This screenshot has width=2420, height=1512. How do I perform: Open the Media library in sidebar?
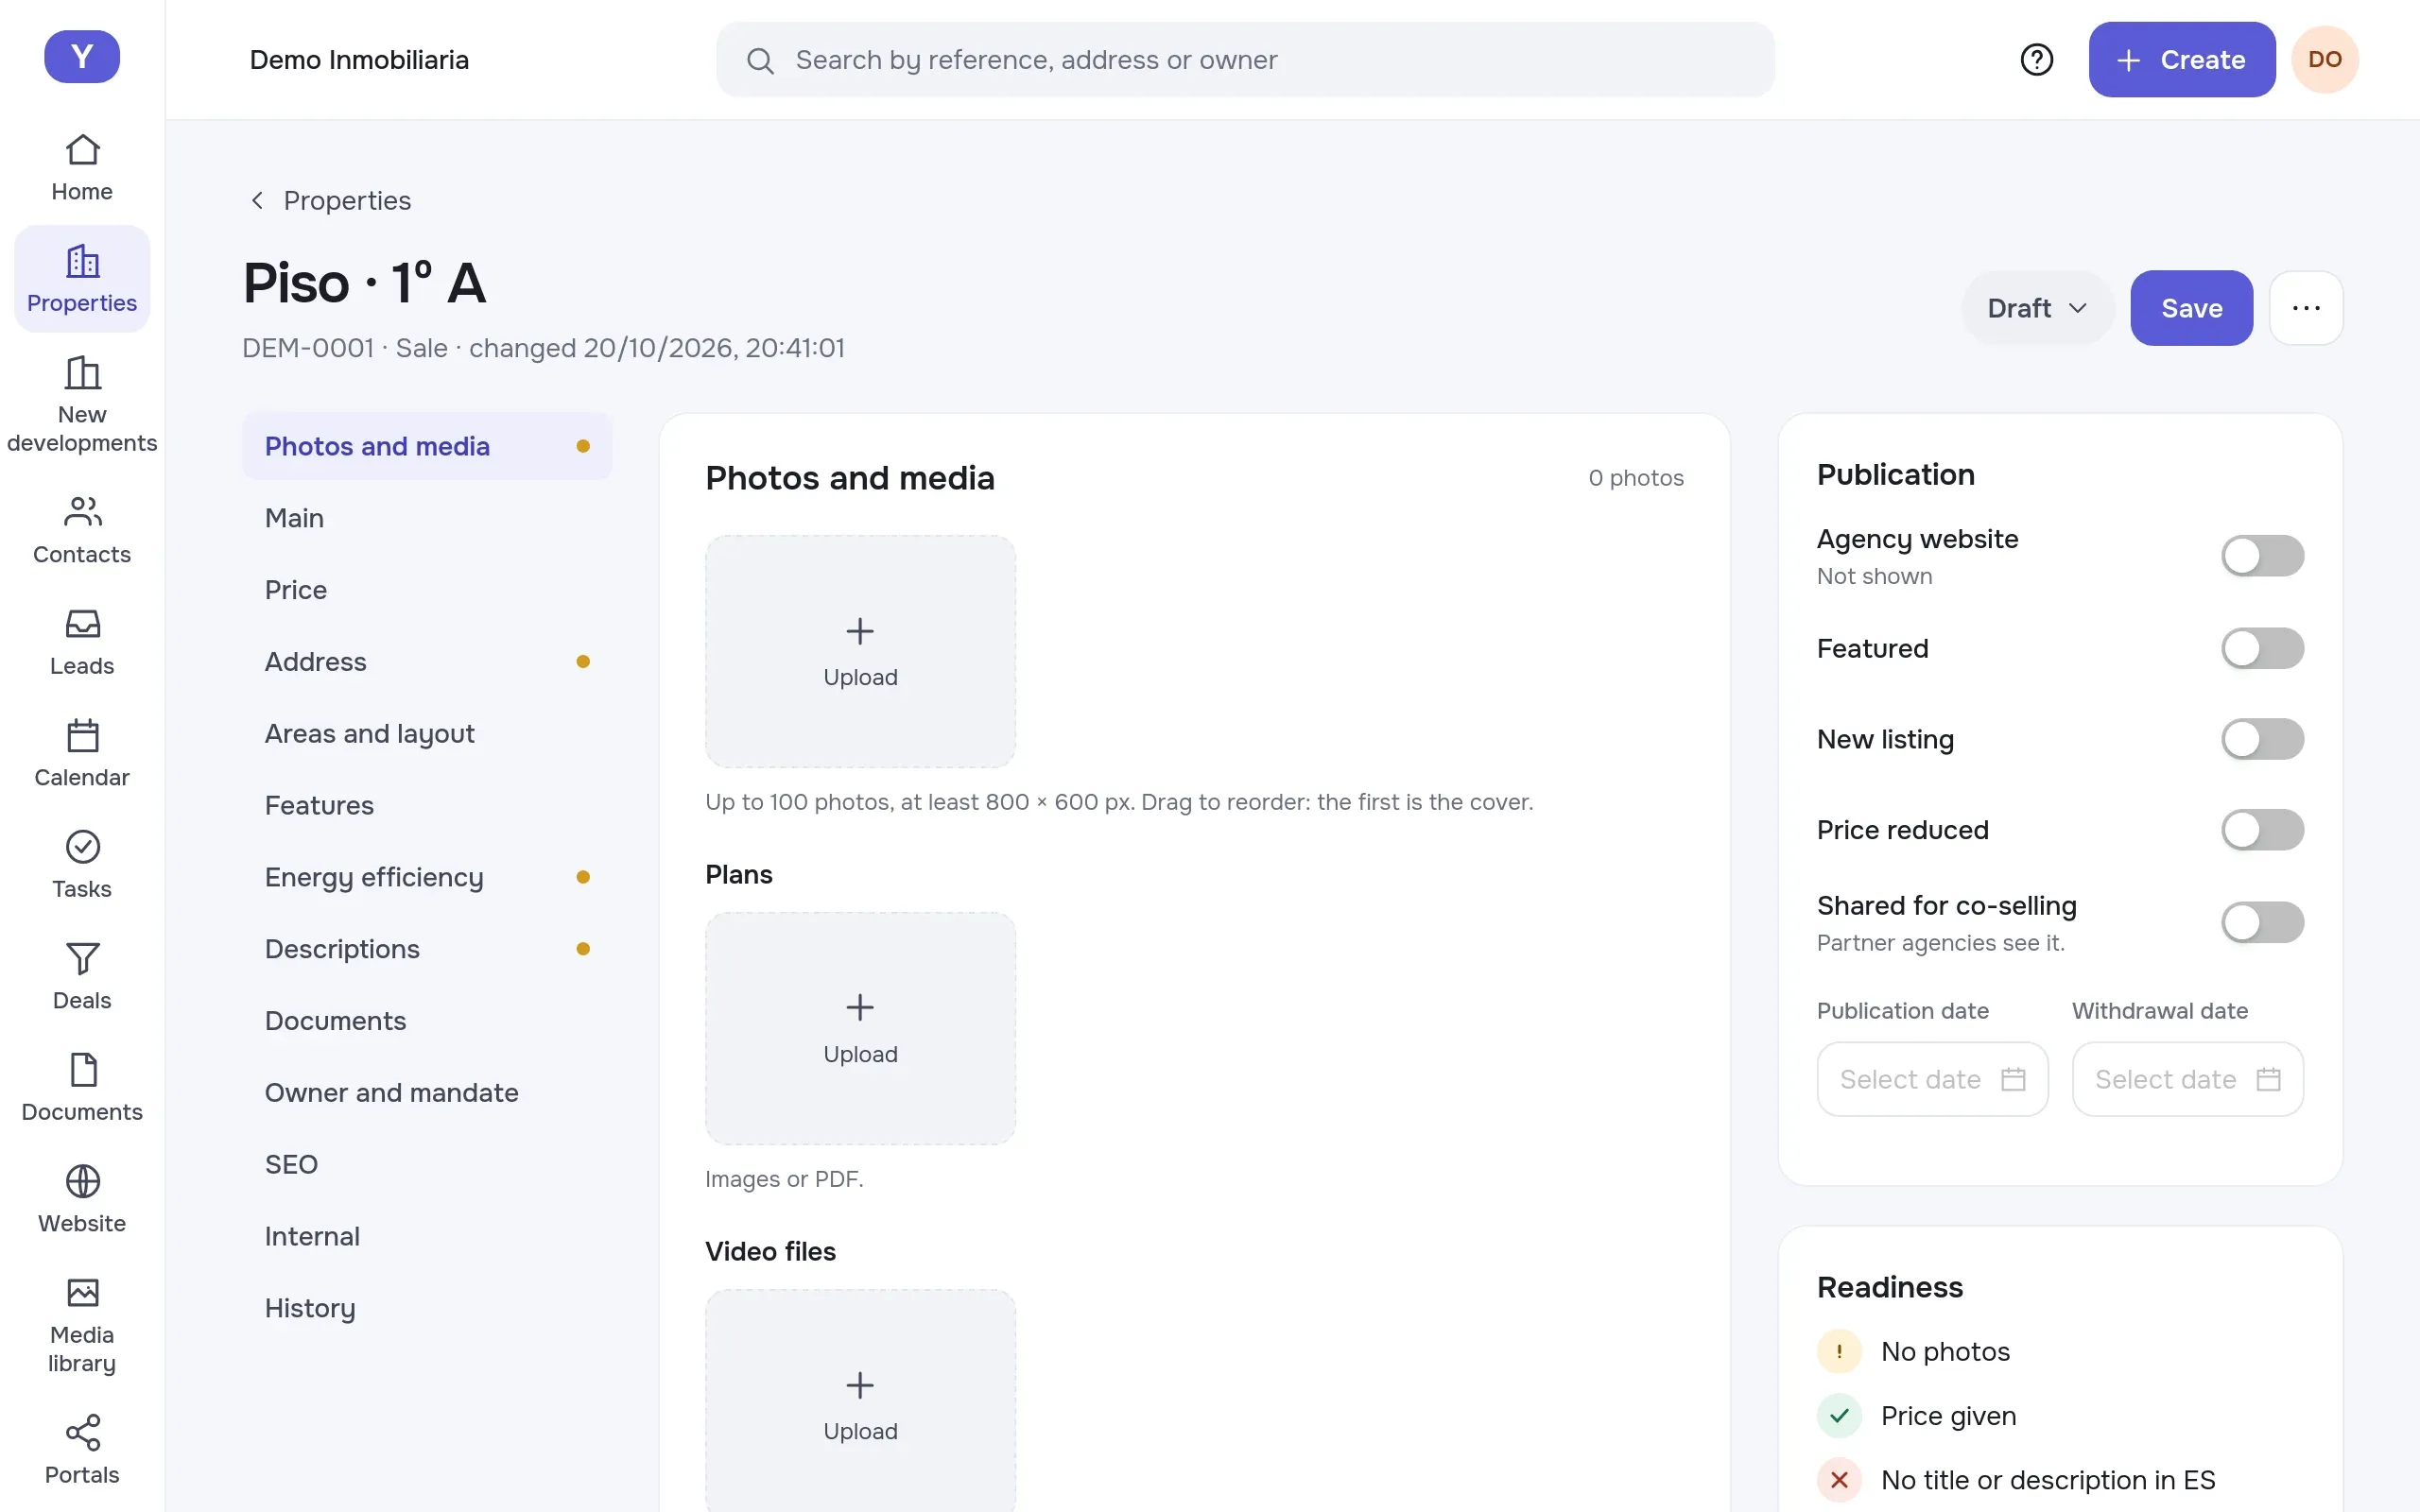(x=82, y=1325)
